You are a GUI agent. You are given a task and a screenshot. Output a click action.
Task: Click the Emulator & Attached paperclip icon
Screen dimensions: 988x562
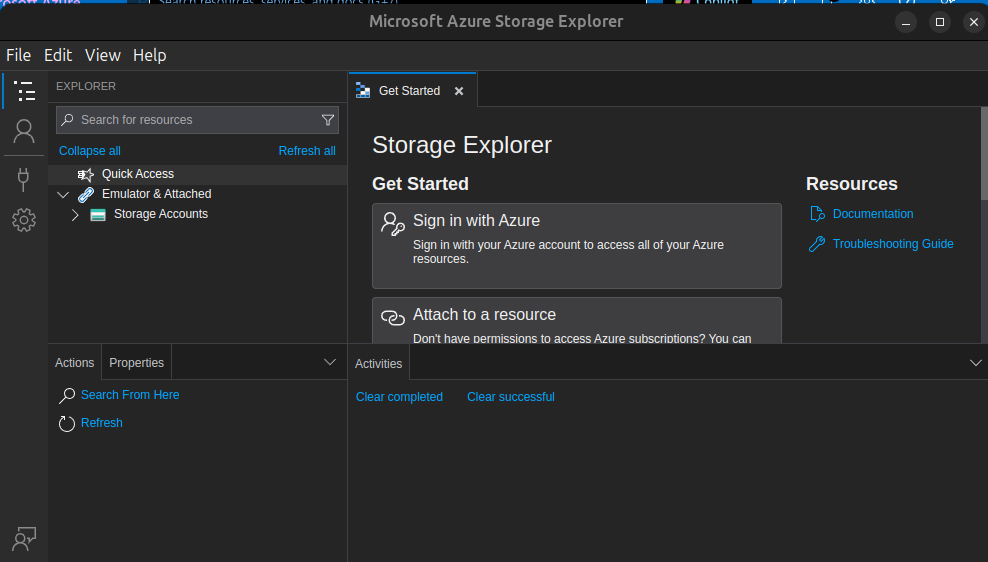(x=86, y=195)
